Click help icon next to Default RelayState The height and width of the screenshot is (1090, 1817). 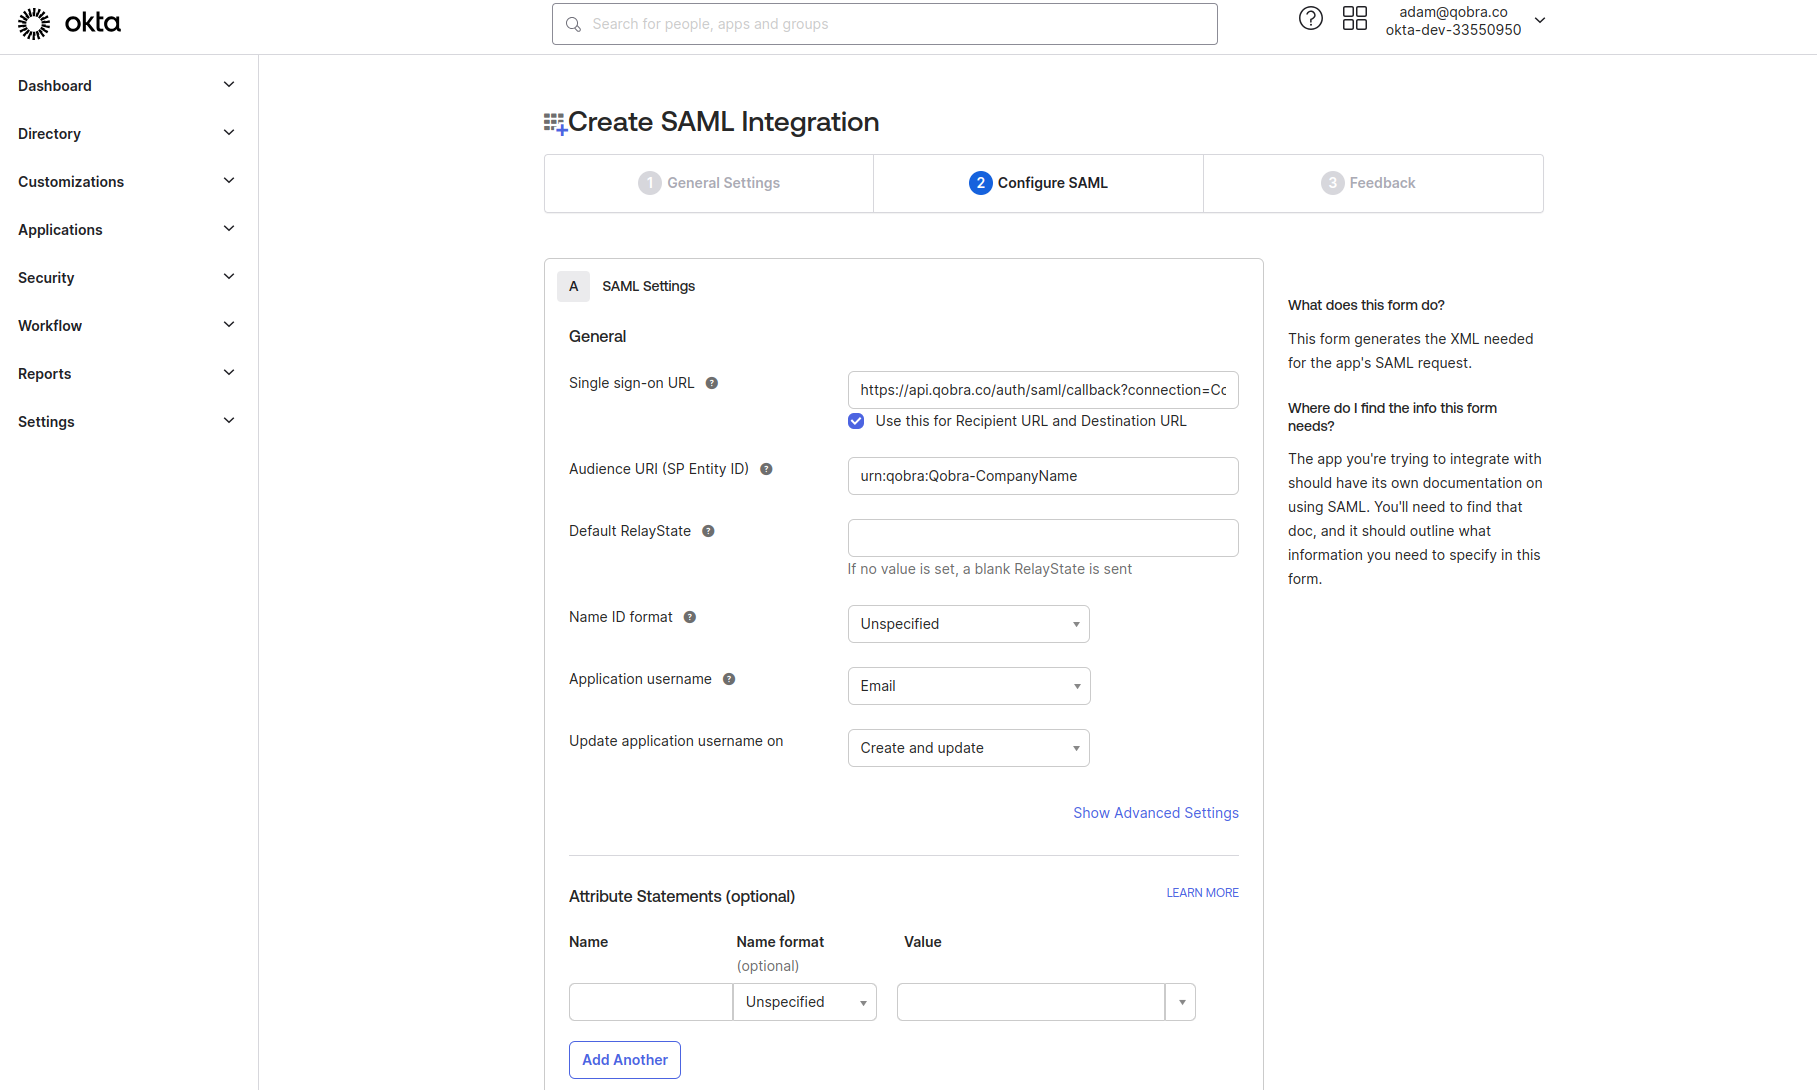(x=708, y=531)
